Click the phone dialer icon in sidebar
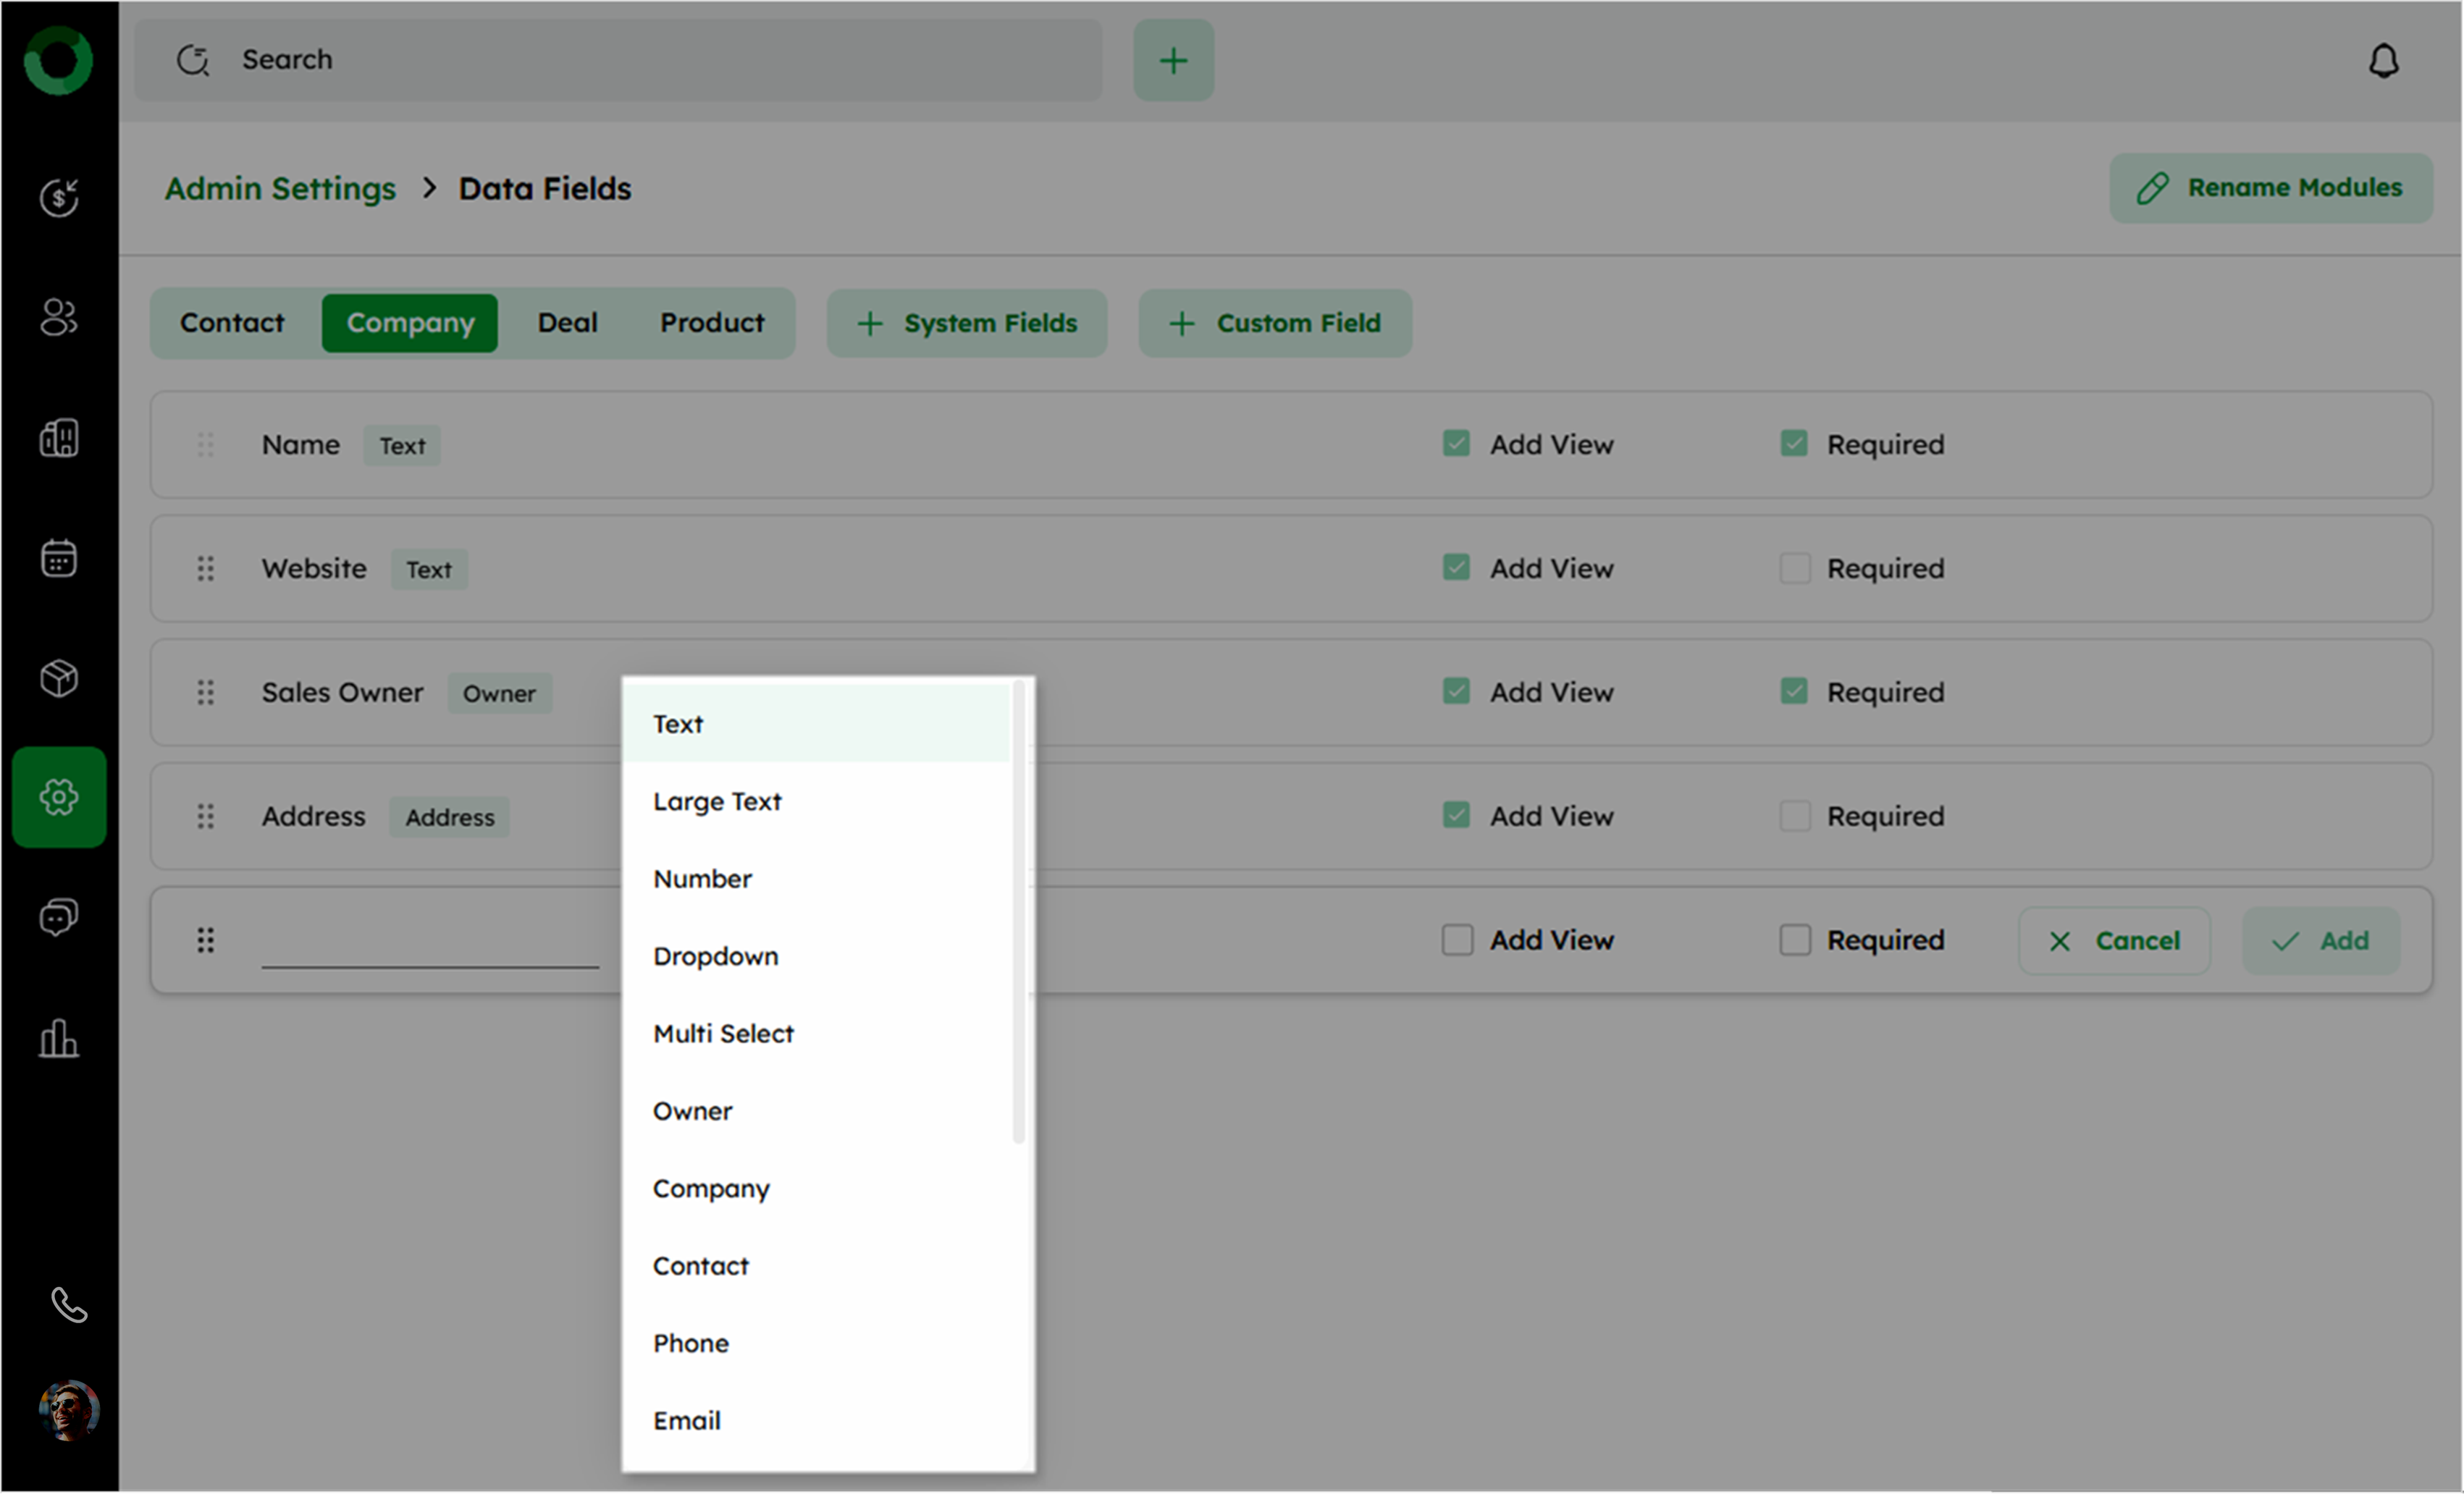Image resolution: width=2464 pixels, height=1494 pixels. coord(69,1305)
